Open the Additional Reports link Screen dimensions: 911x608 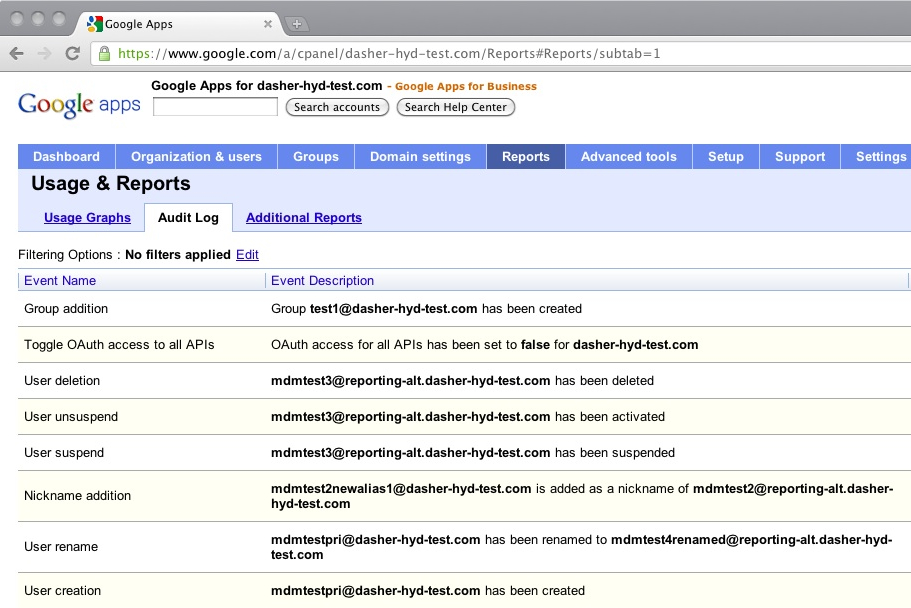pyautogui.click(x=303, y=217)
